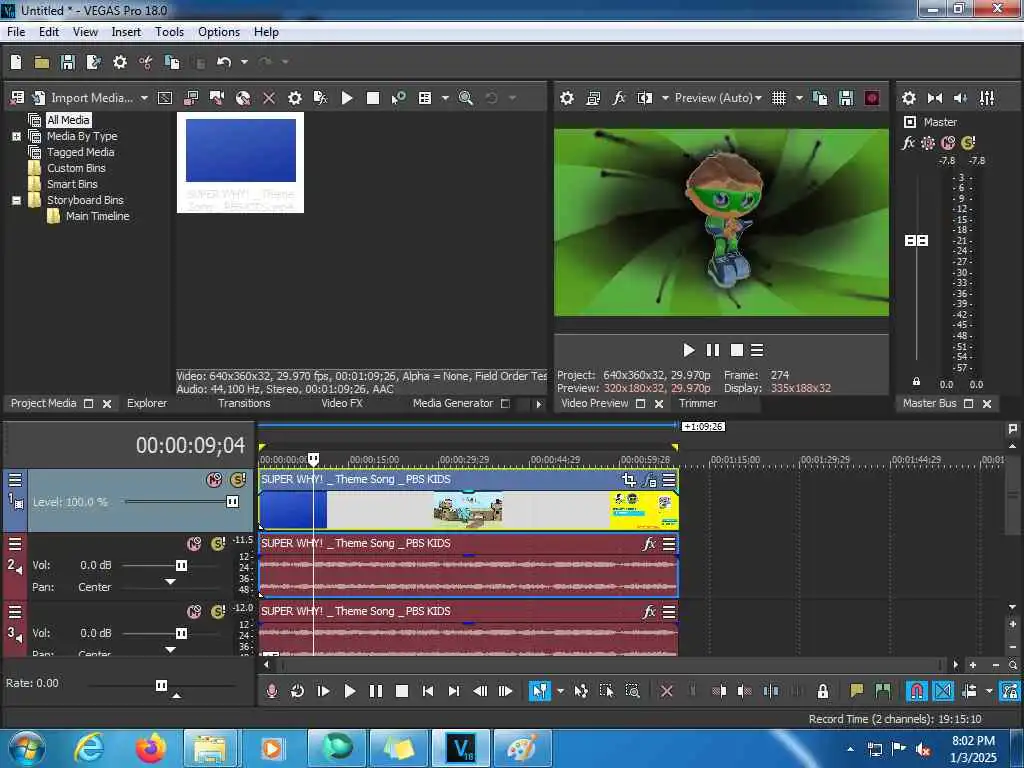Open the Options menu
Screen dimensions: 1024x768
pyautogui.click(x=219, y=32)
